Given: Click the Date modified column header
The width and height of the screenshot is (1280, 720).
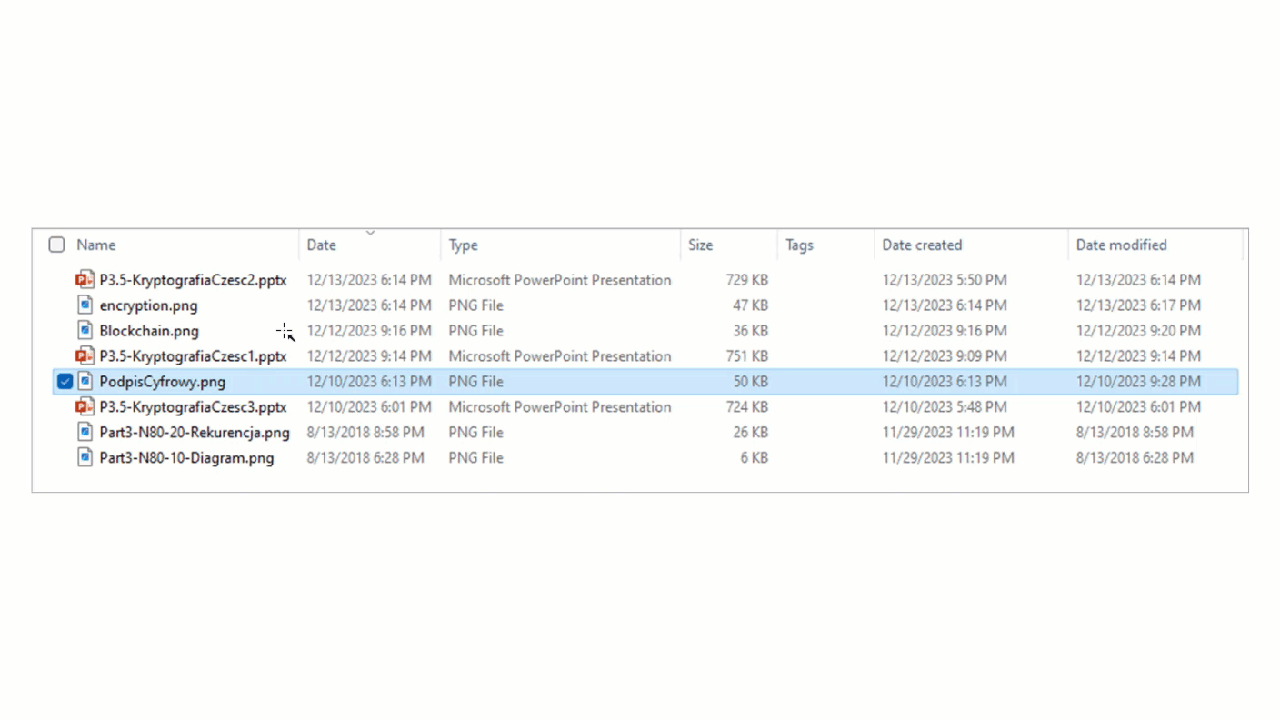Looking at the screenshot, I should point(1121,245).
